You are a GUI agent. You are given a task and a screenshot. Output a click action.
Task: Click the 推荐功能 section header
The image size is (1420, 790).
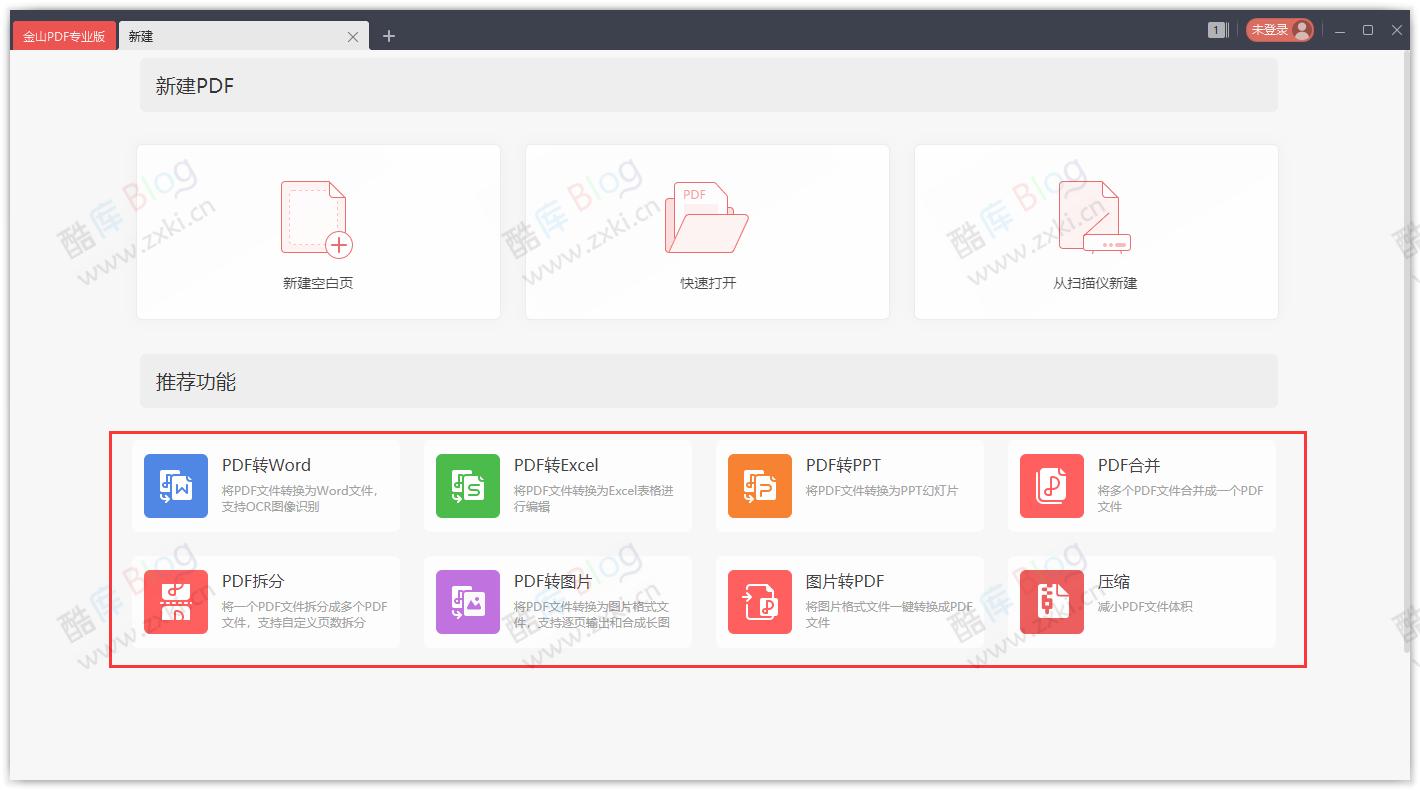(194, 381)
